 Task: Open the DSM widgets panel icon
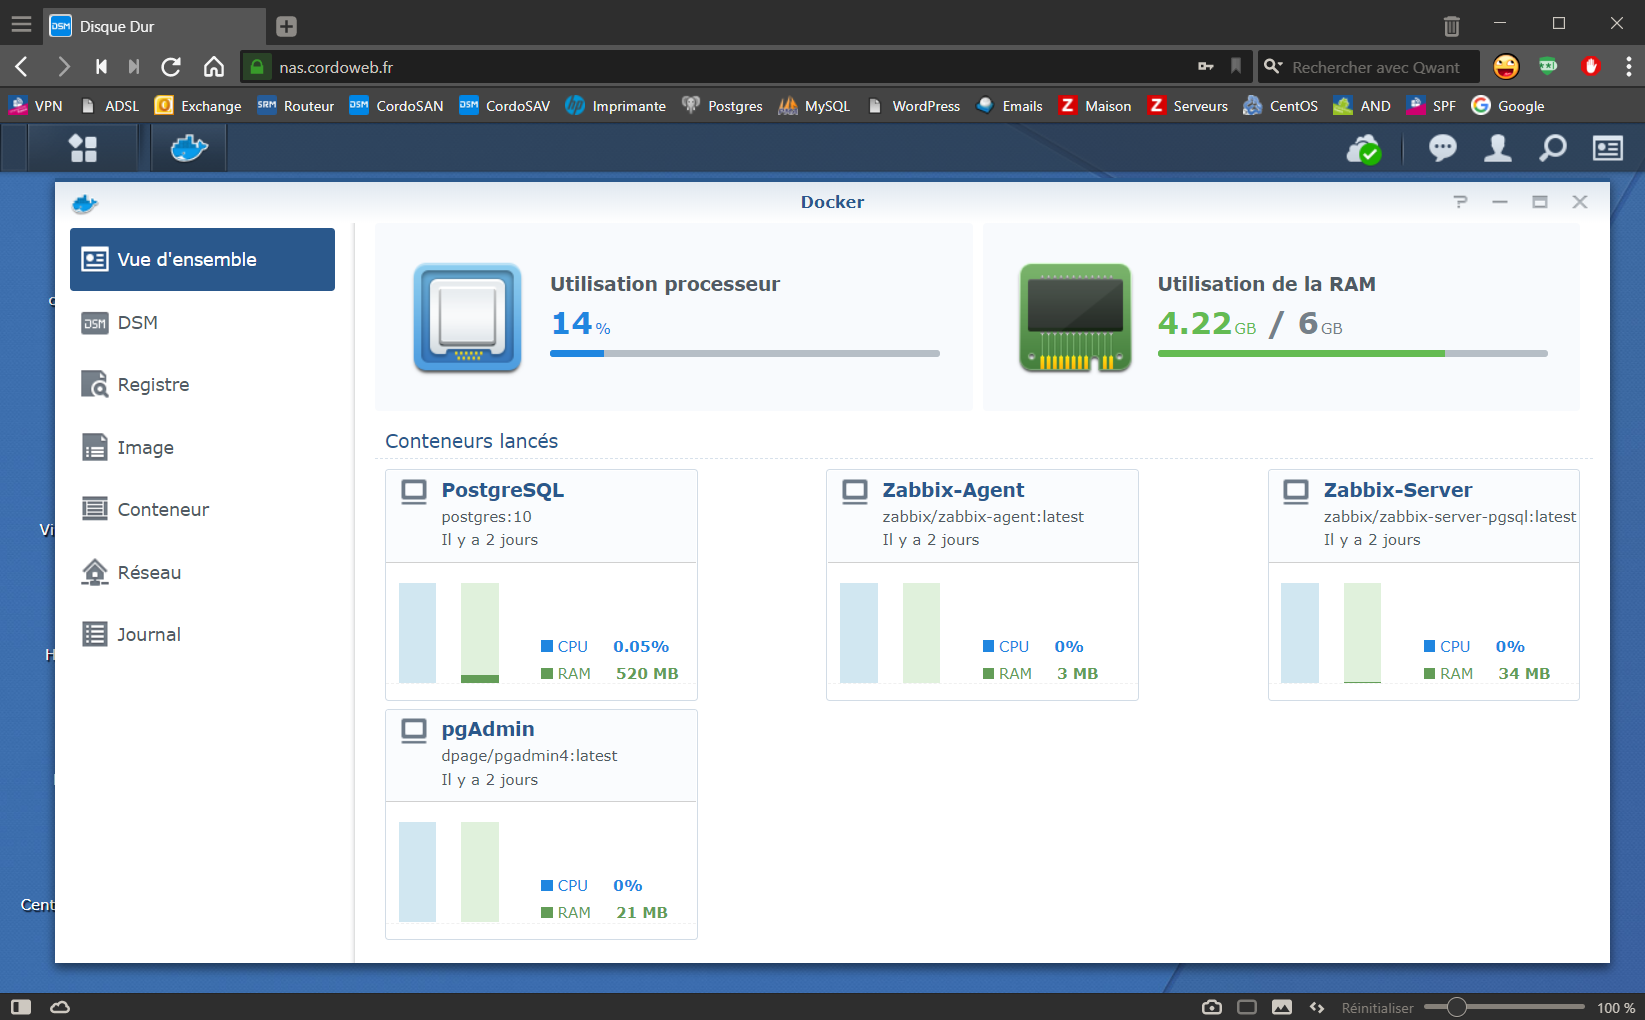(x=1608, y=148)
